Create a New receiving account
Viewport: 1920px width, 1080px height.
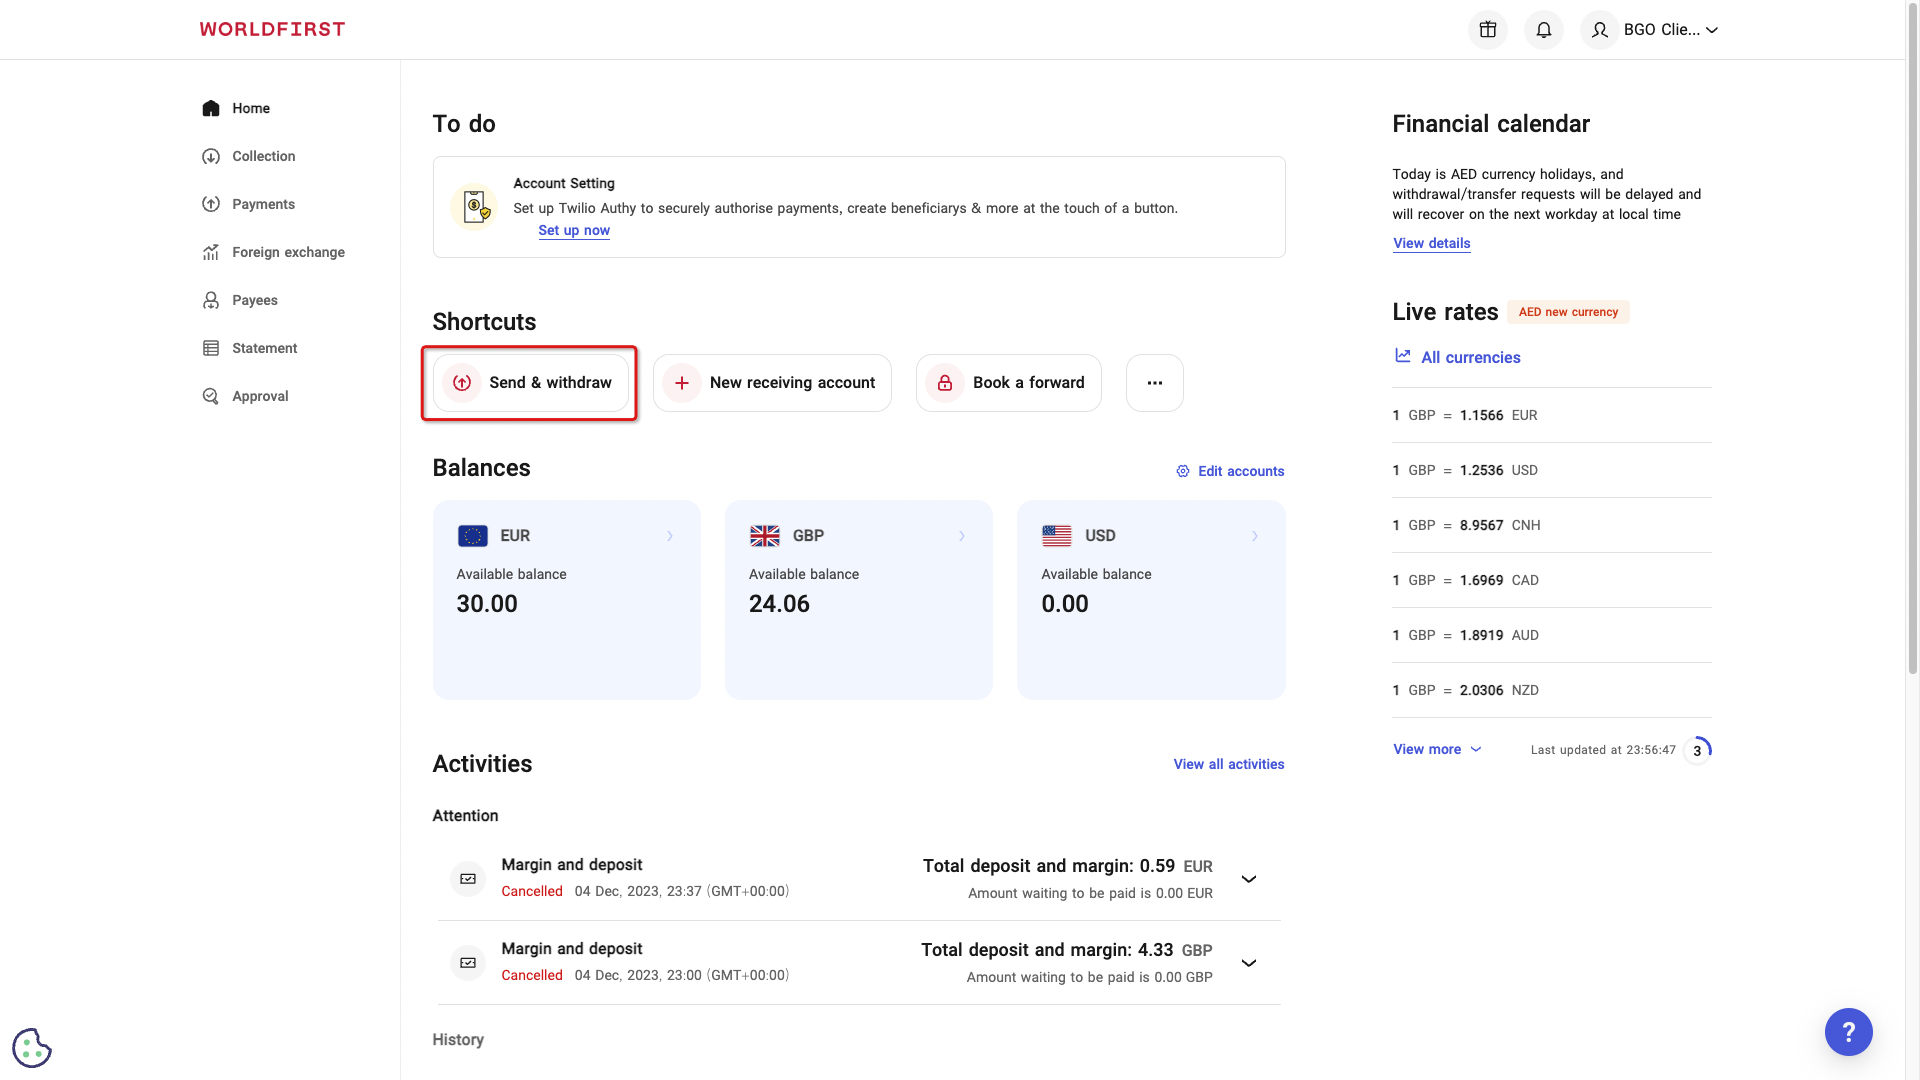771,382
